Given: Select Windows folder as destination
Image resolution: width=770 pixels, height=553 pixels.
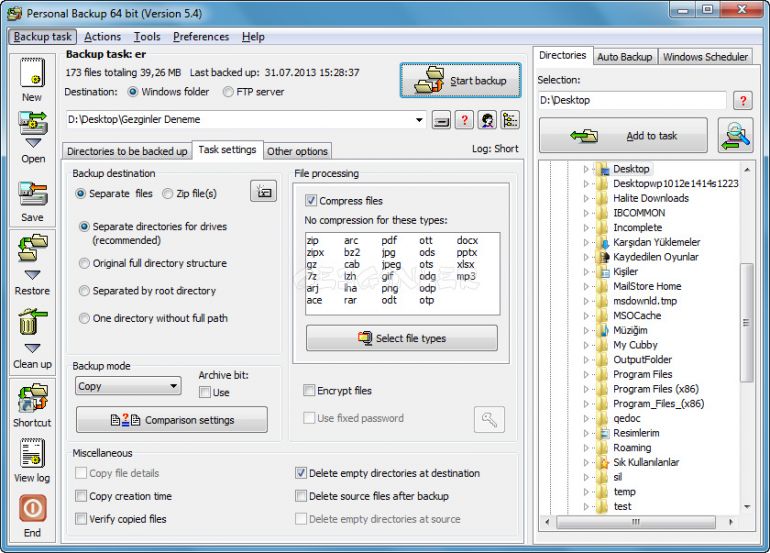Looking at the screenshot, I should pyautogui.click(x=133, y=92).
